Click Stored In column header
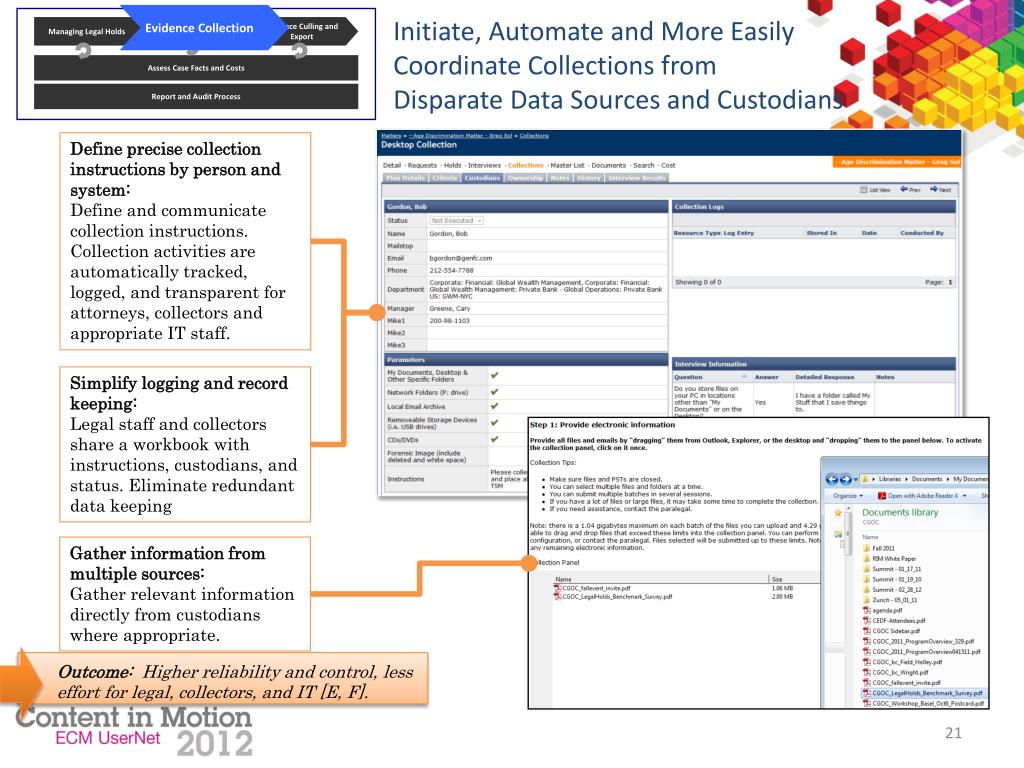This screenshot has width=1024, height=768. pyautogui.click(x=822, y=232)
